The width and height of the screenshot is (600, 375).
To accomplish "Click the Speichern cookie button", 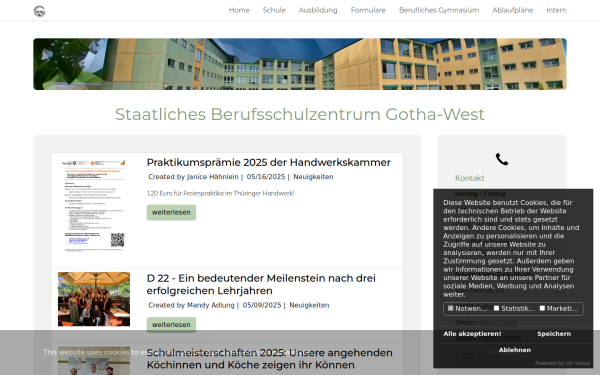I will pos(554,334).
